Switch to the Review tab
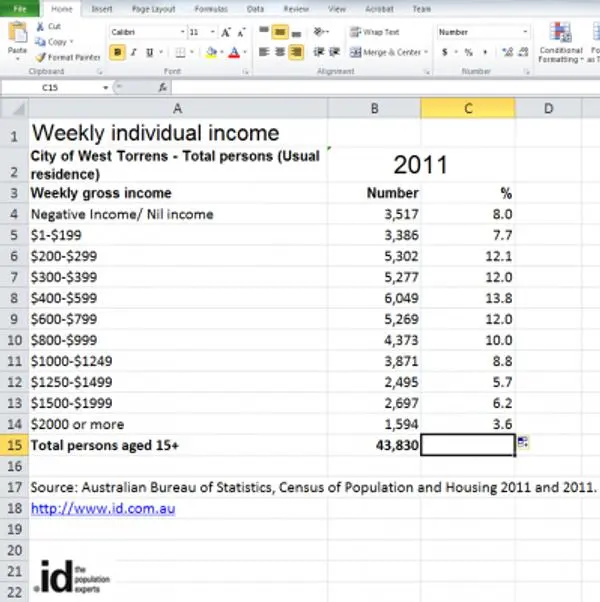 [x=296, y=9]
